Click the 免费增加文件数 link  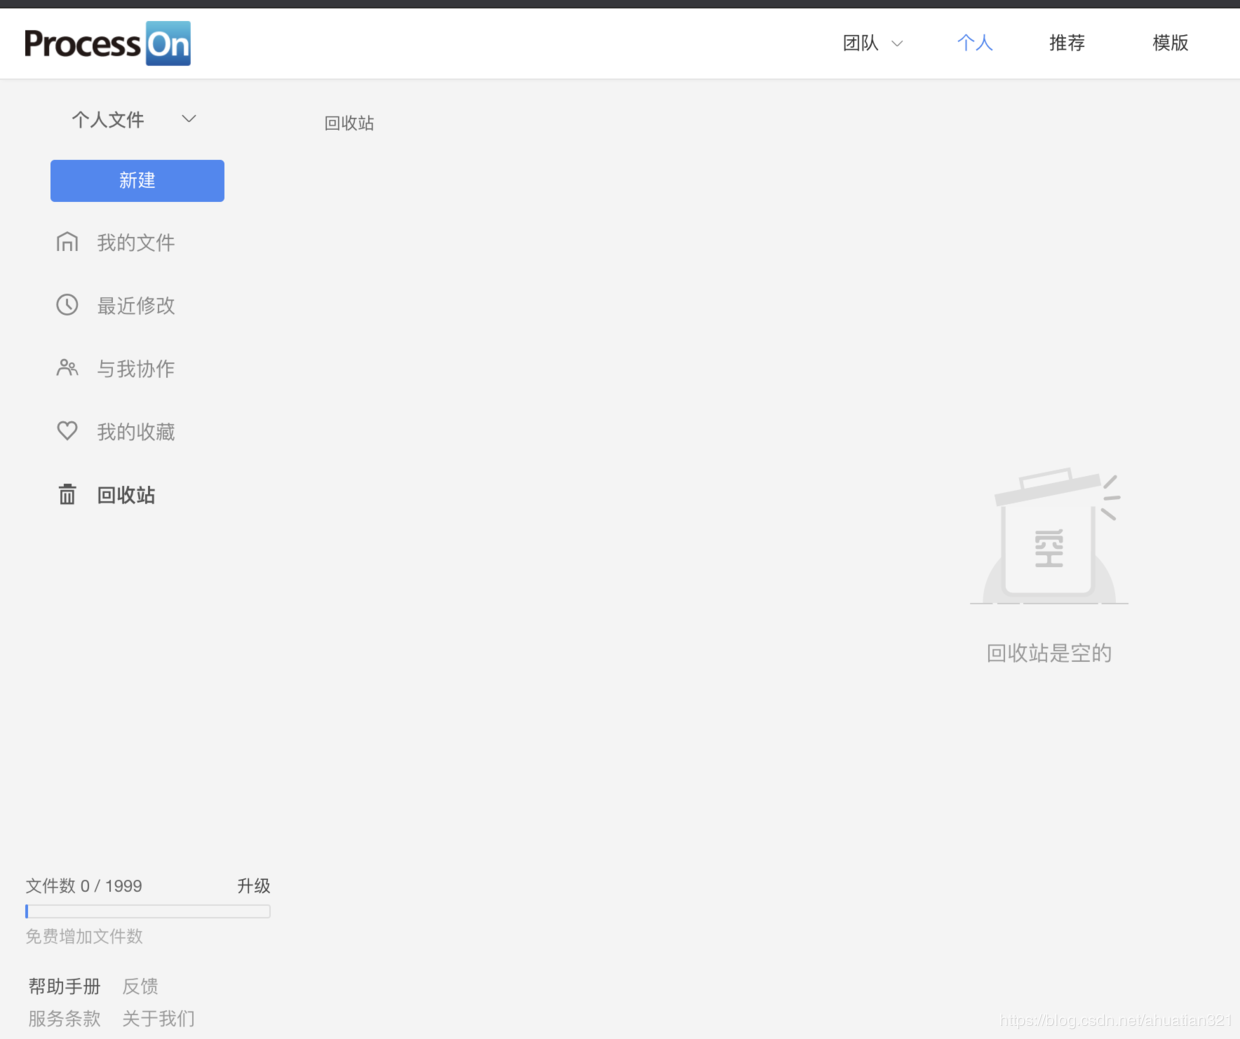84,936
